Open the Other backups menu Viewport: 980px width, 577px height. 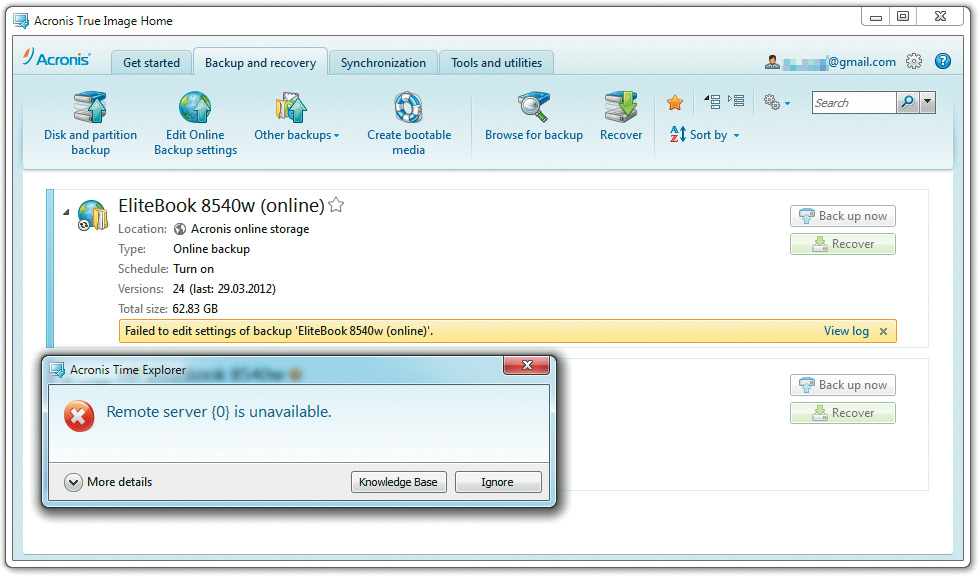click(296, 117)
